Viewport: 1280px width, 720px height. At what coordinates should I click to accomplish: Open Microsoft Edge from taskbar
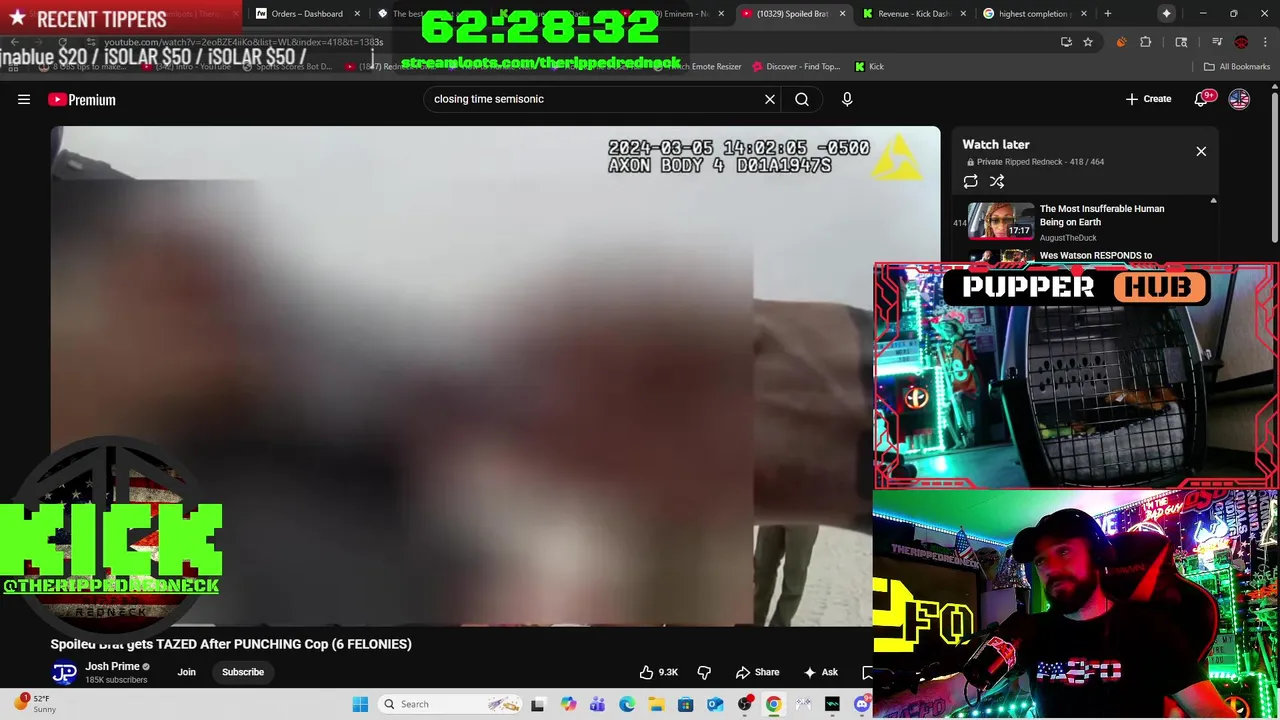[x=627, y=704]
